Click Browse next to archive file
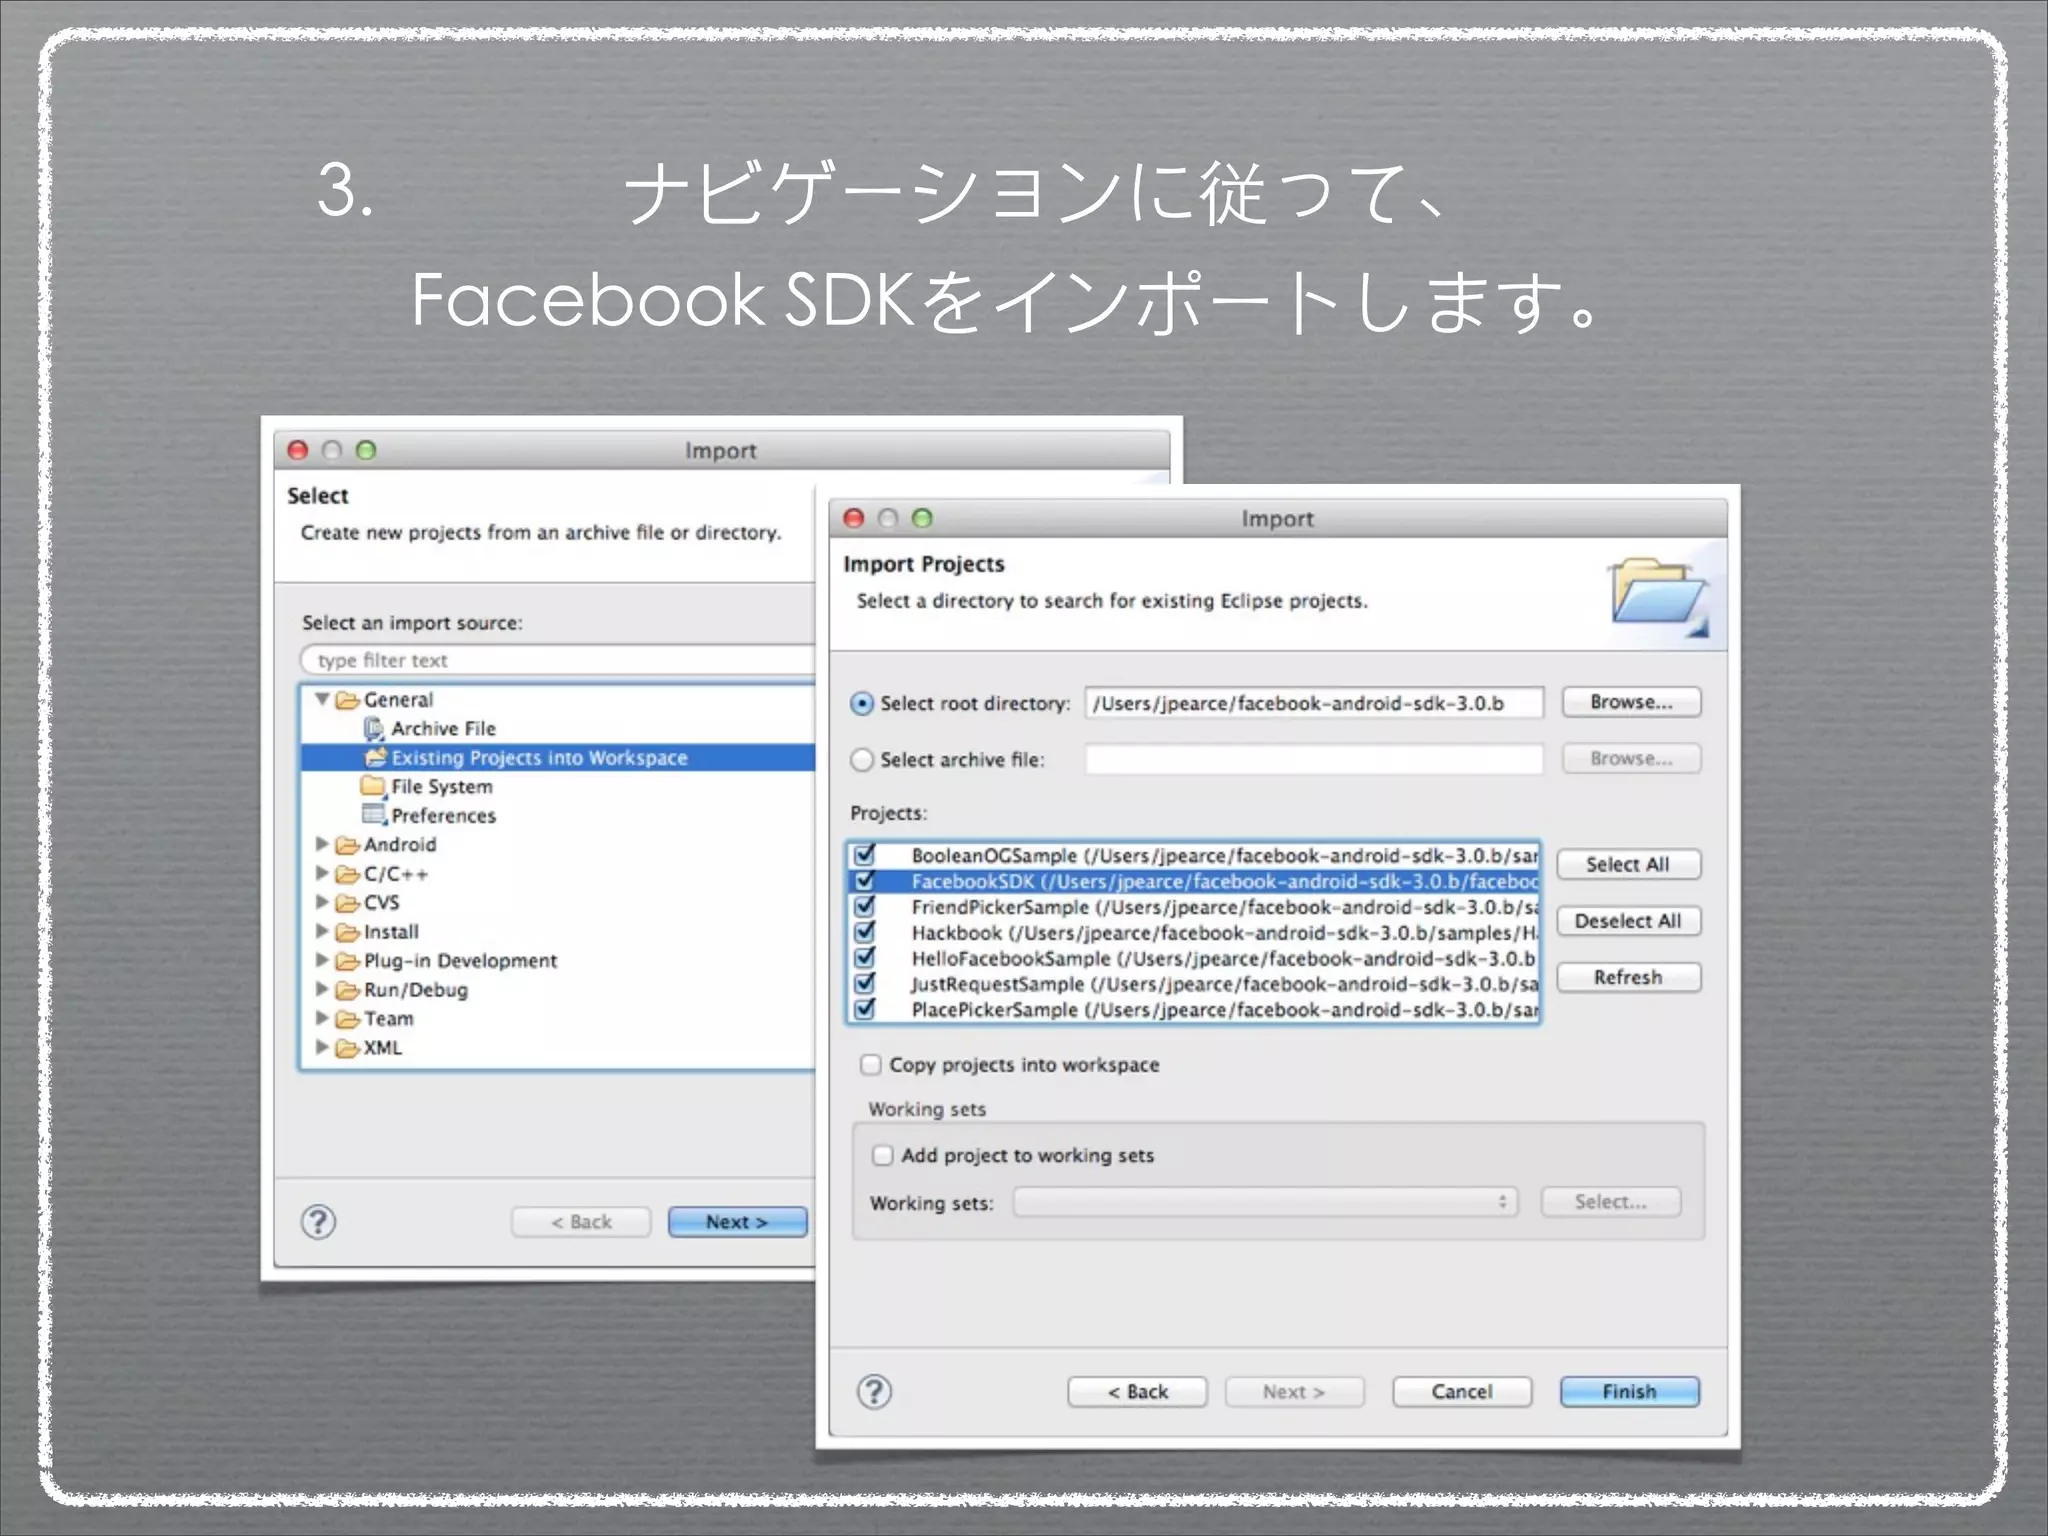Image resolution: width=2048 pixels, height=1536 pixels. tap(1631, 758)
